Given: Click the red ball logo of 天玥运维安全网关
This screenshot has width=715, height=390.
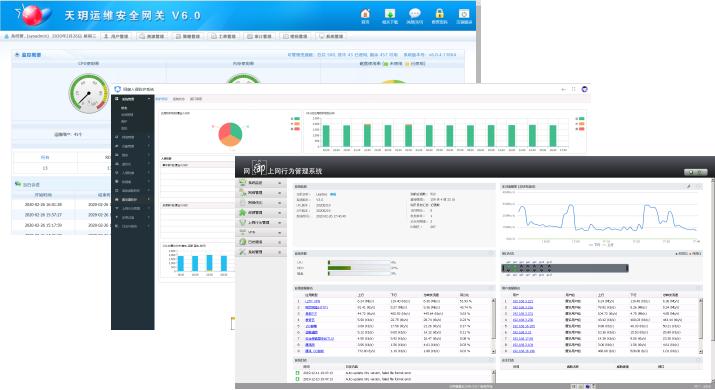Looking at the screenshot, I should click(32, 15).
